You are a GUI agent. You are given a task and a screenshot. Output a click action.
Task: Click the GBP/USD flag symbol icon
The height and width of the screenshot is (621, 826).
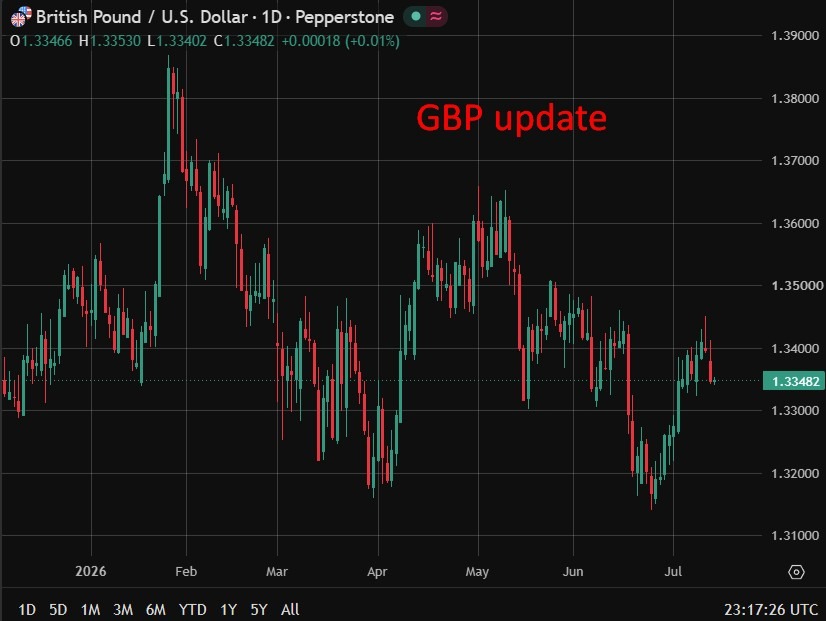pyautogui.click(x=21, y=16)
